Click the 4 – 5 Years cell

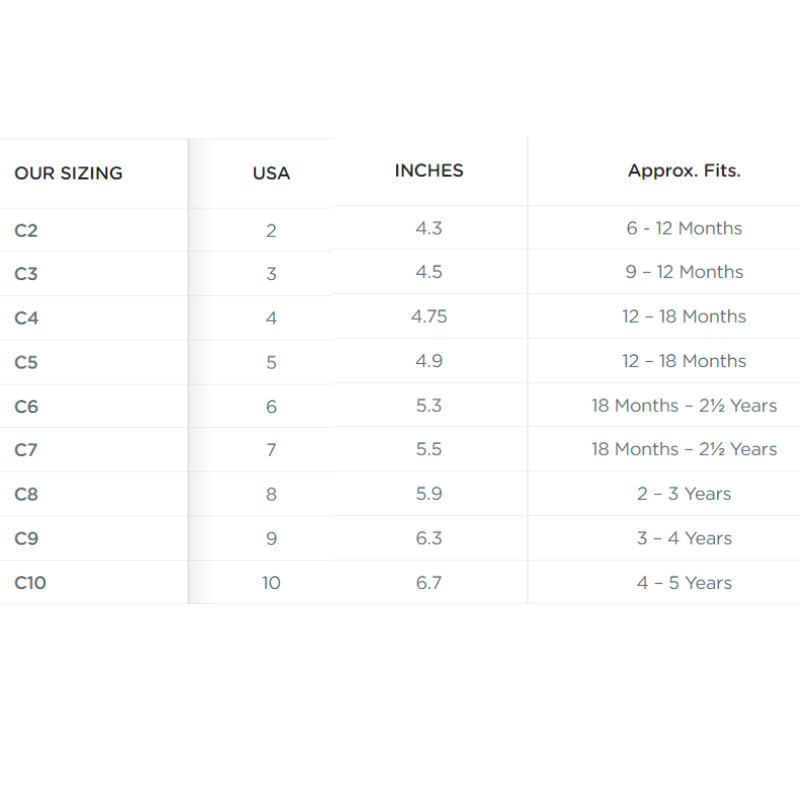[684, 583]
